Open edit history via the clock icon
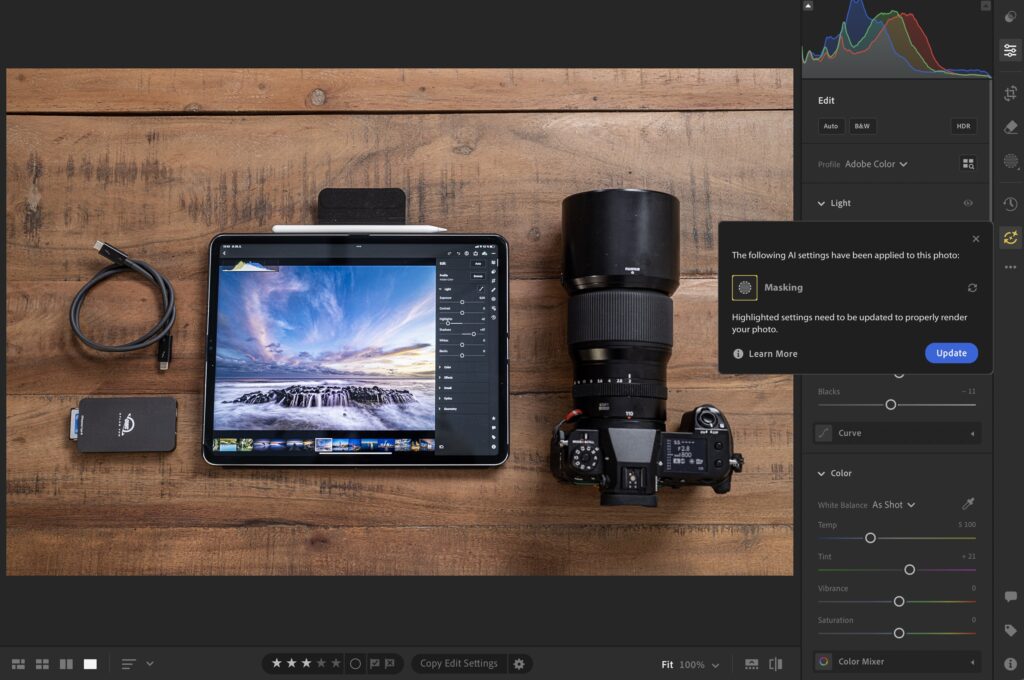The height and width of the screenshot is (680, 1024). click(x=1011, y=205)
